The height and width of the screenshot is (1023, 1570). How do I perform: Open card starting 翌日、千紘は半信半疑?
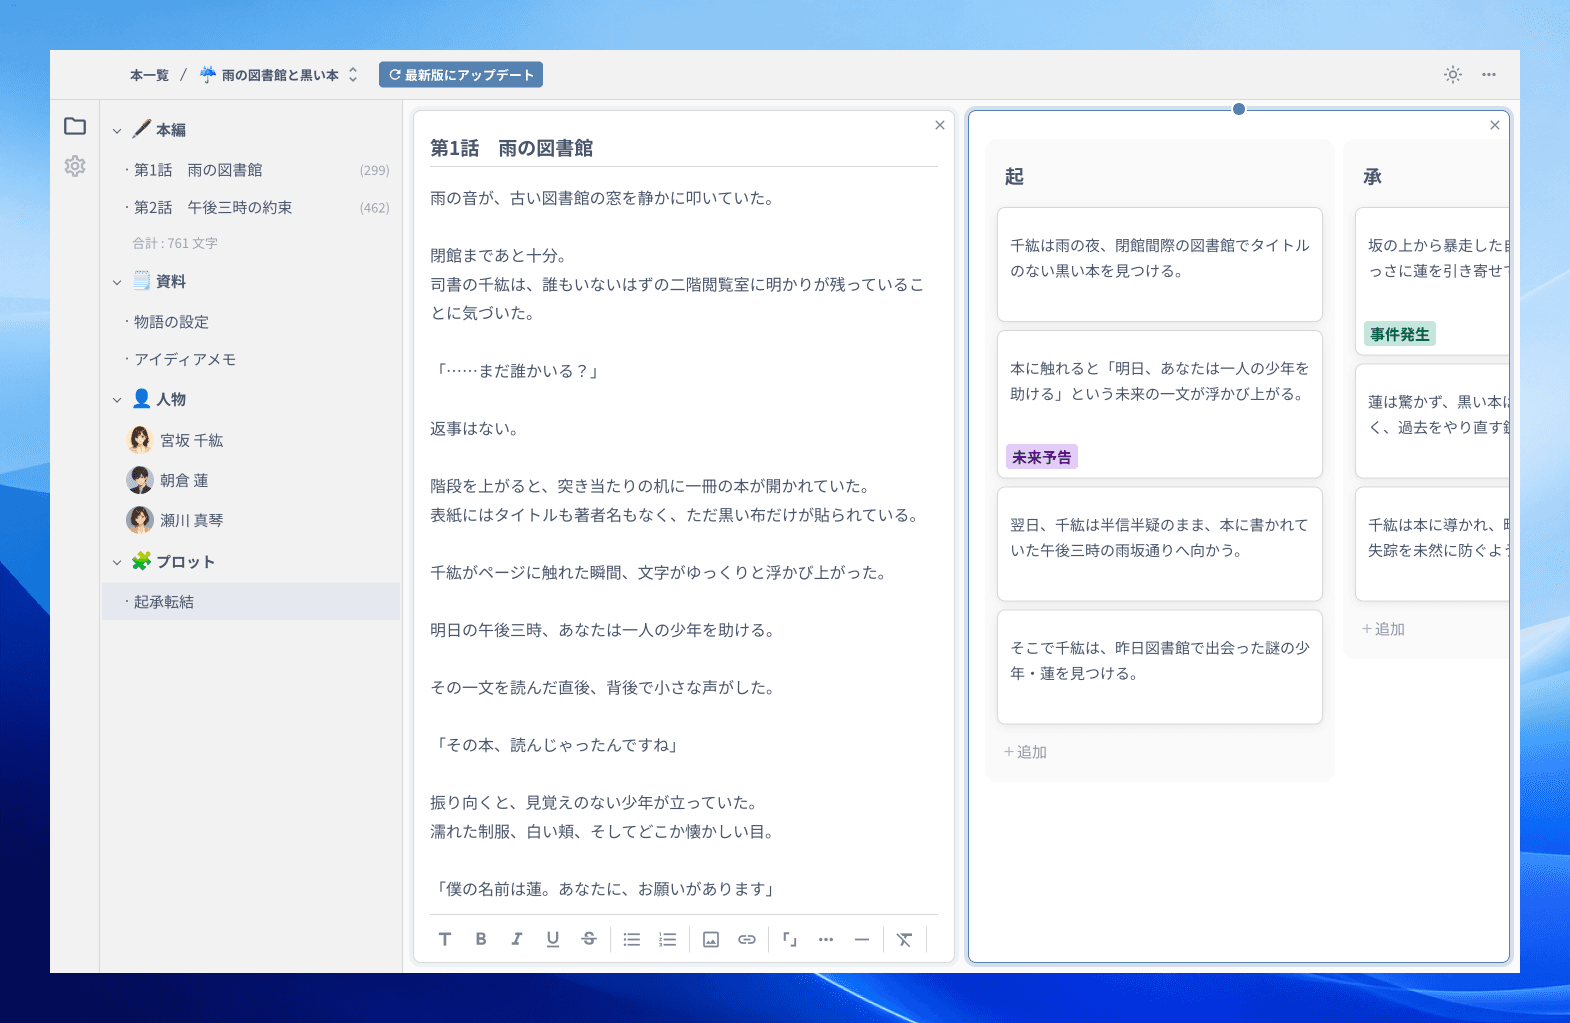pos(1160,544)
